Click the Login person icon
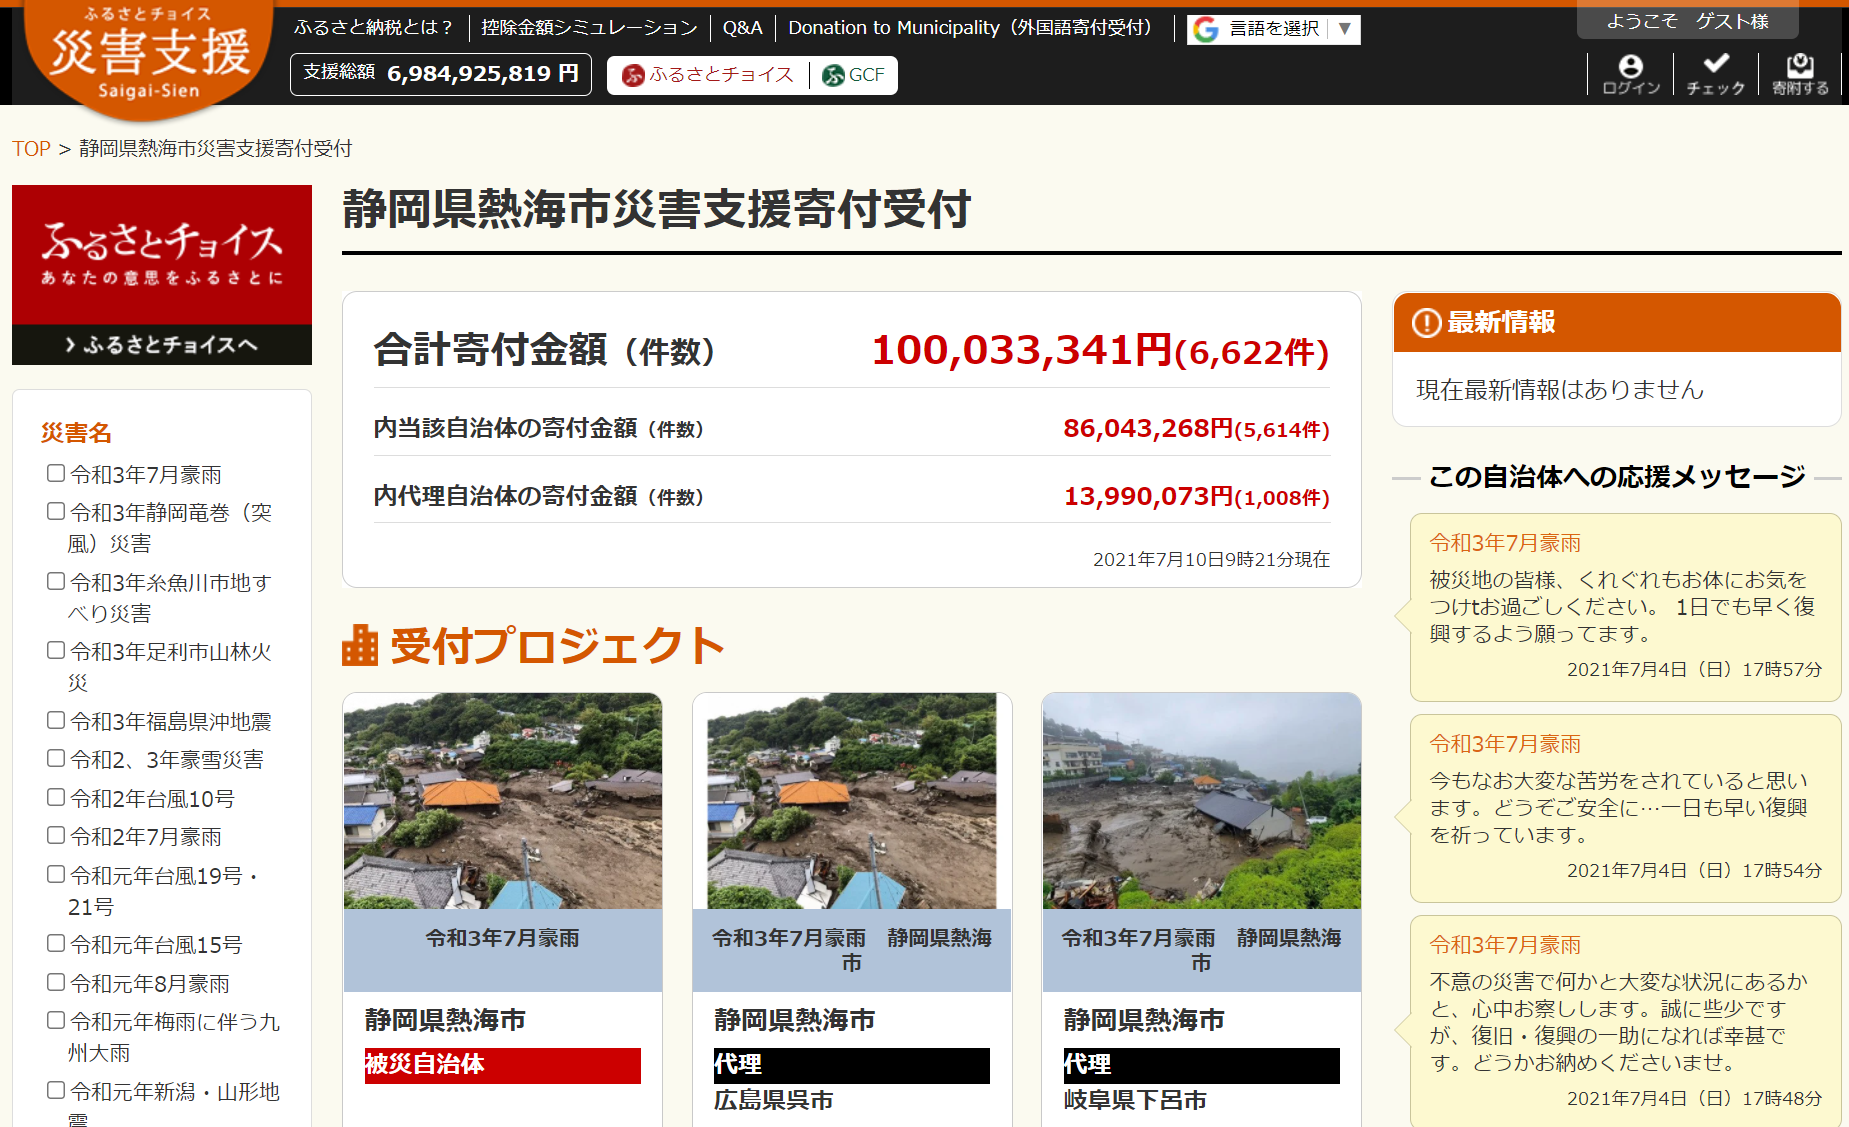Viewport: 1849px width, 1127px height. (x=1630, y=66)
